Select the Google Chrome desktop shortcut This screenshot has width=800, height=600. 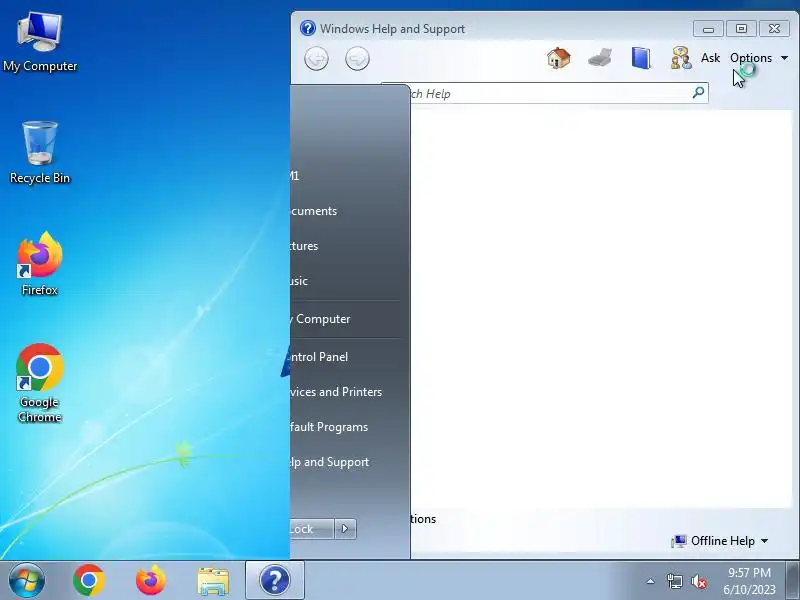[x=40, y=383]
